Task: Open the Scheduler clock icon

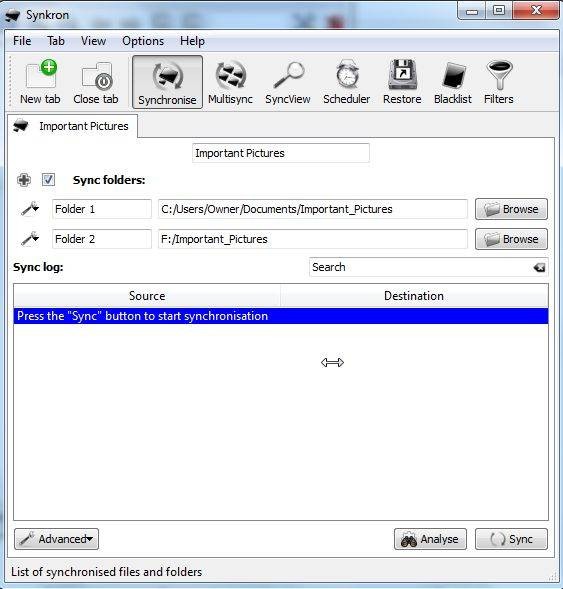Action: pos(346,82)
